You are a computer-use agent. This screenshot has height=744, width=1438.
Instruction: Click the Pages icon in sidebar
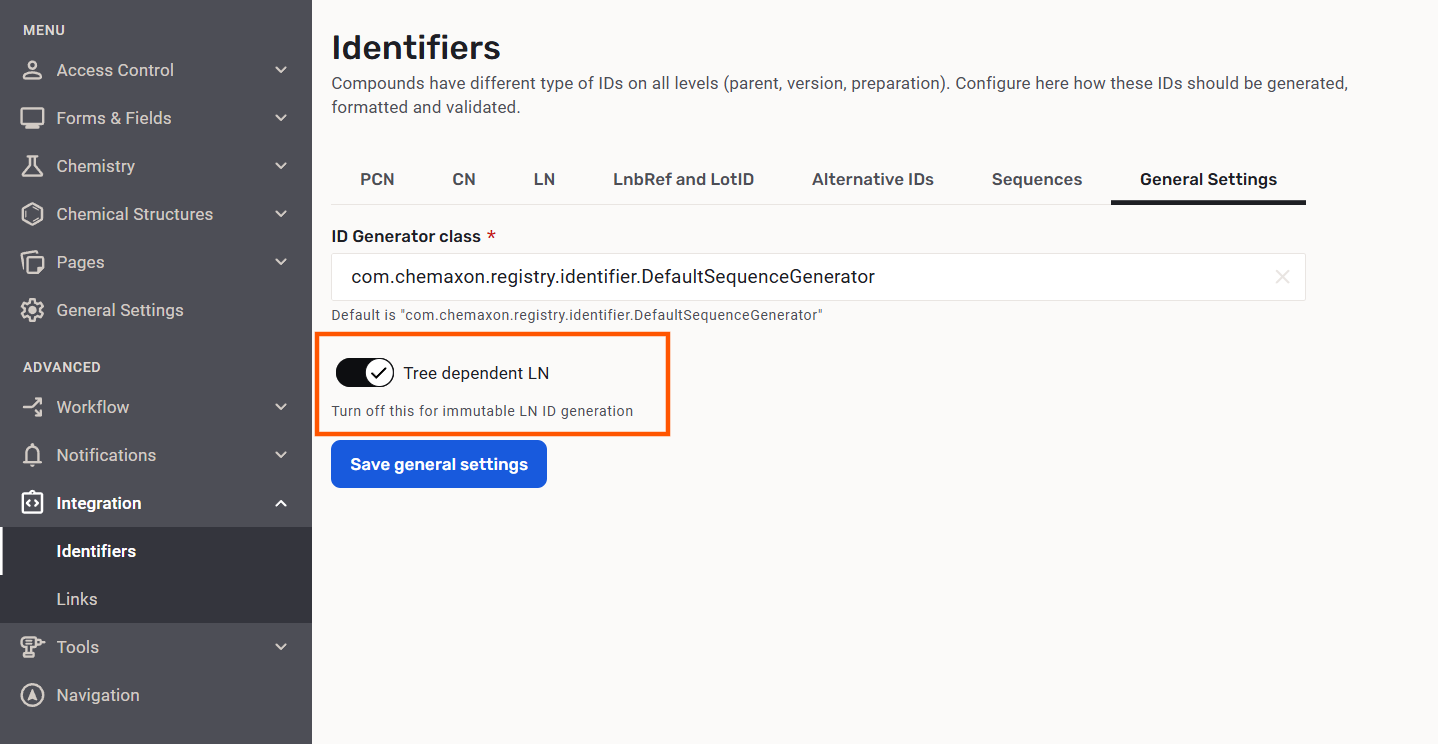[x=33, y=262]
